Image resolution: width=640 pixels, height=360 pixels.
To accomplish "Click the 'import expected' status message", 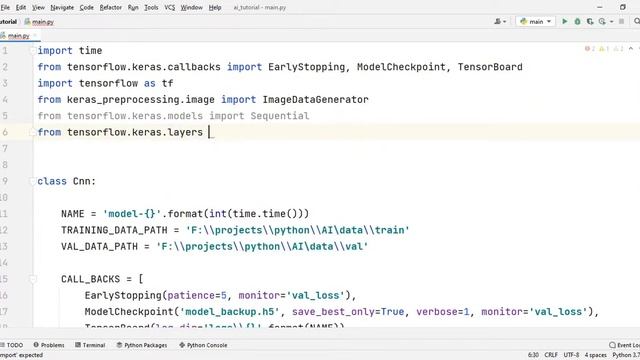I will click(x=22, y=355).
